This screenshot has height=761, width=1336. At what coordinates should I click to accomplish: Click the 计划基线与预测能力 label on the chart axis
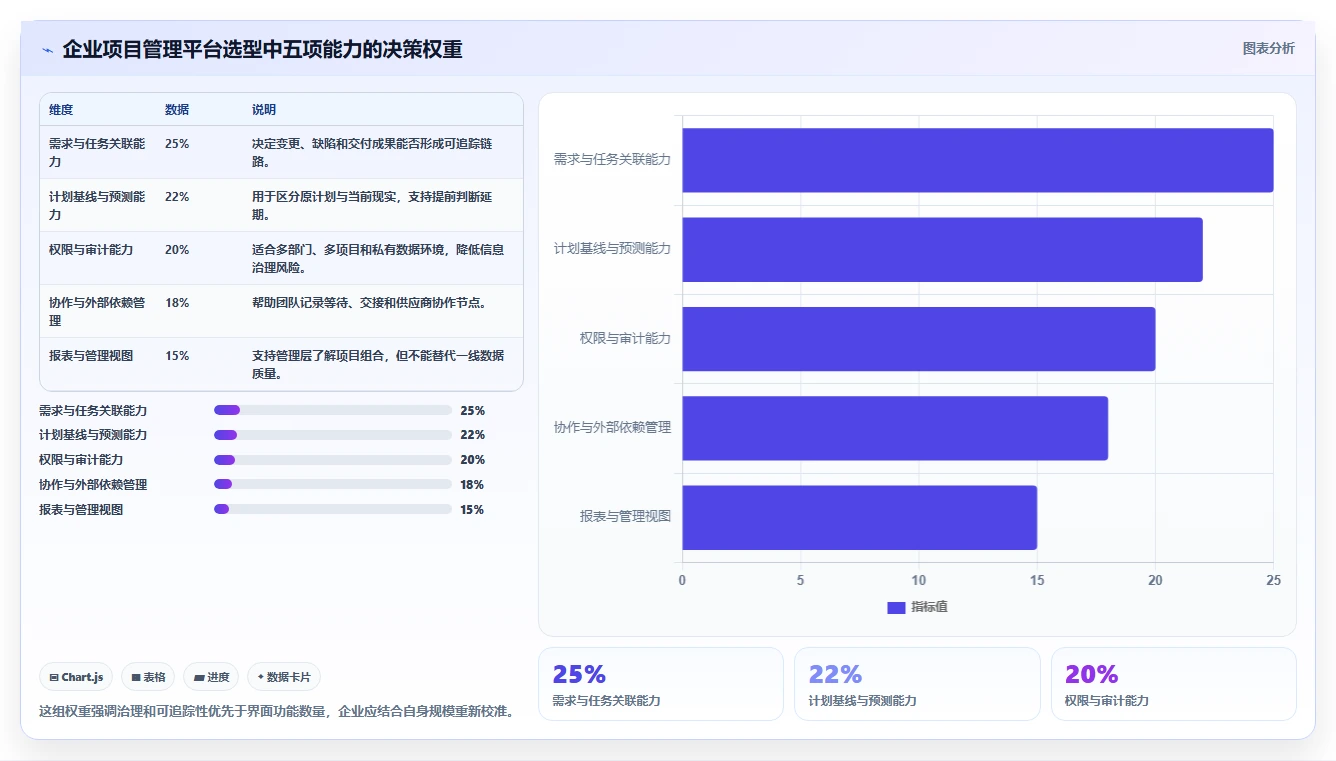pos(612,249)
